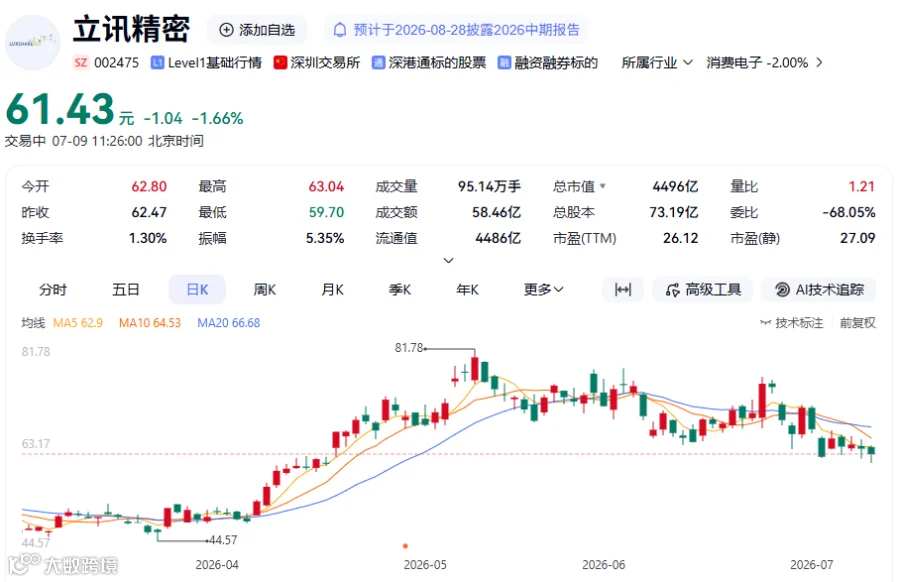Click the MA5 62.9 indicator label
This screenshot has height=582, width=900.
point(77,323)
